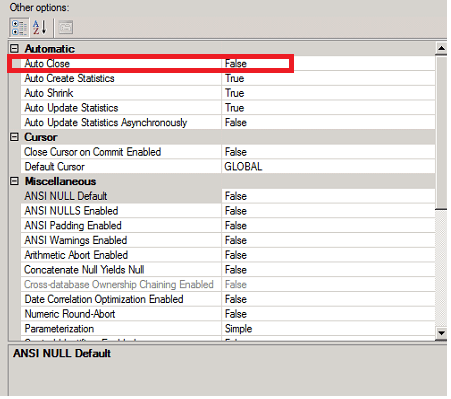Collapse the Cursor category

click(x=14, y=137)
